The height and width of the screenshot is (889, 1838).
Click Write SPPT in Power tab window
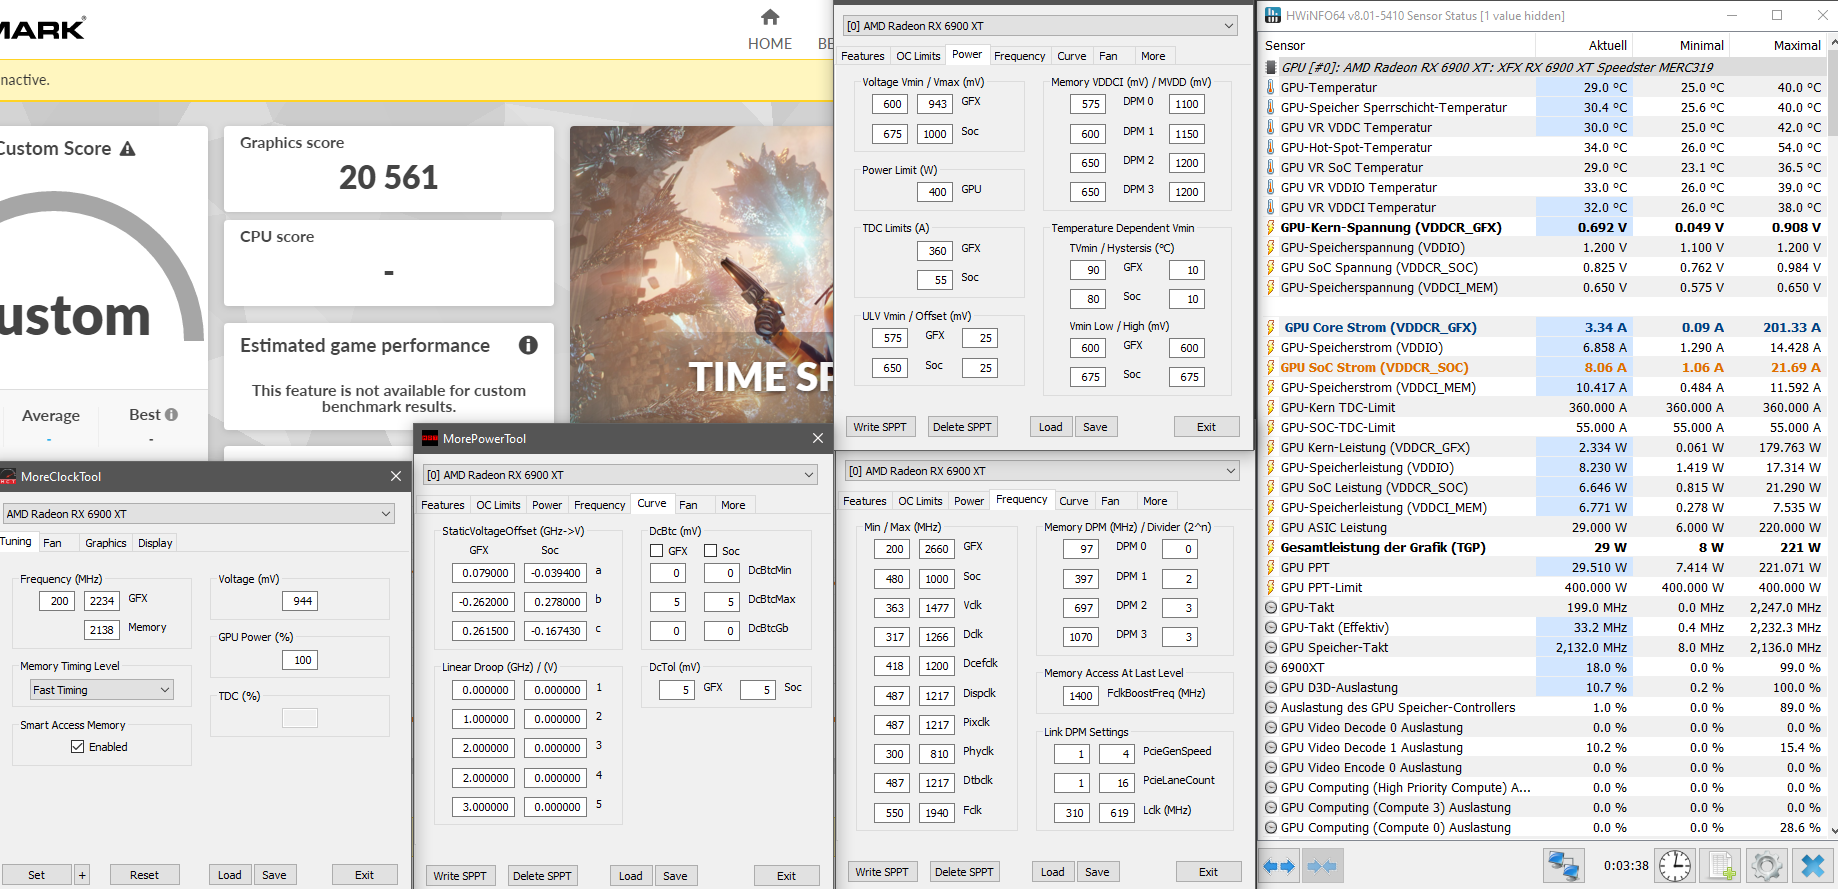click(x=880, y=427)
